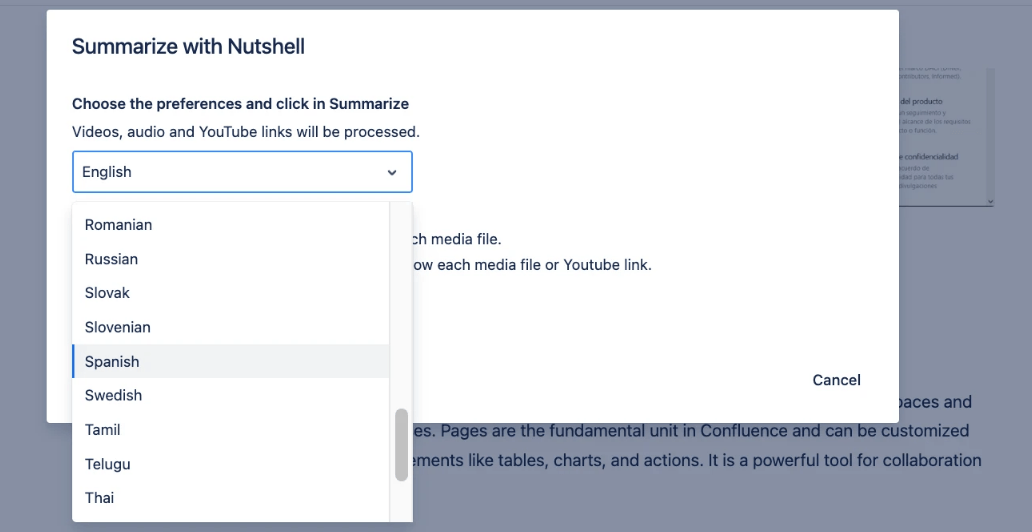Screen dimensions: 1032x532
Task: Expand the language dropdown chevron
Action: 391,172
